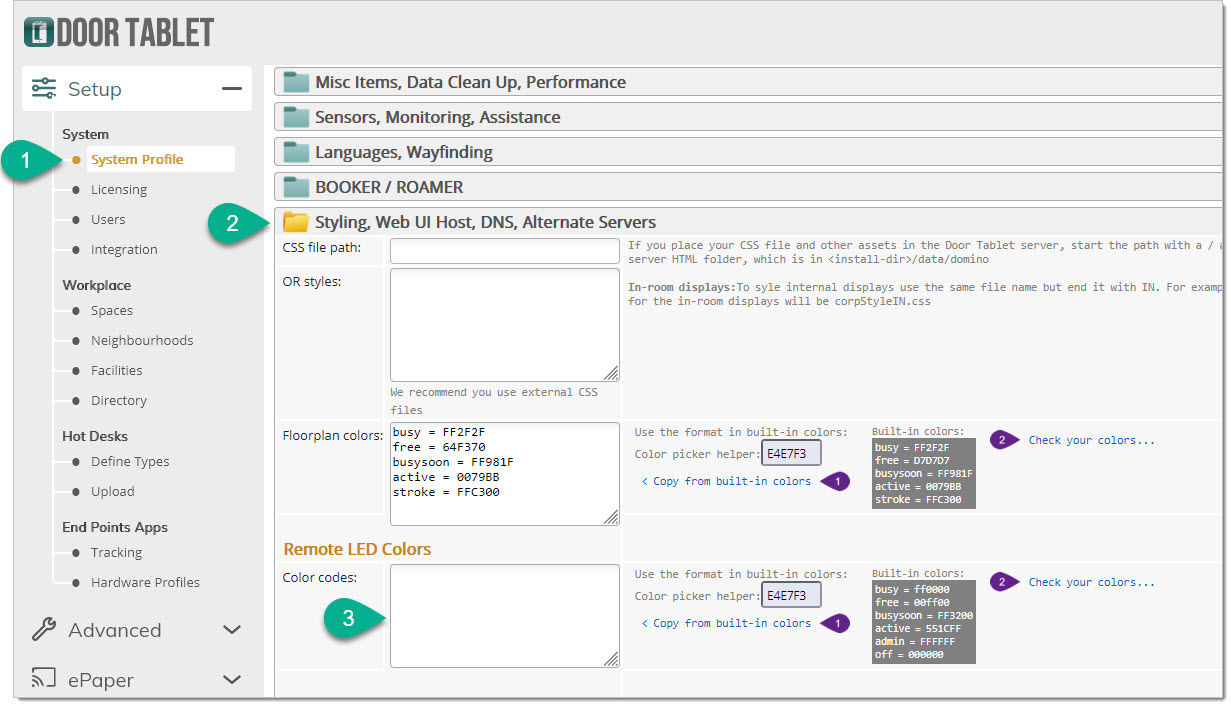Select System Profile in sidebar

click(x=137, y=160)
